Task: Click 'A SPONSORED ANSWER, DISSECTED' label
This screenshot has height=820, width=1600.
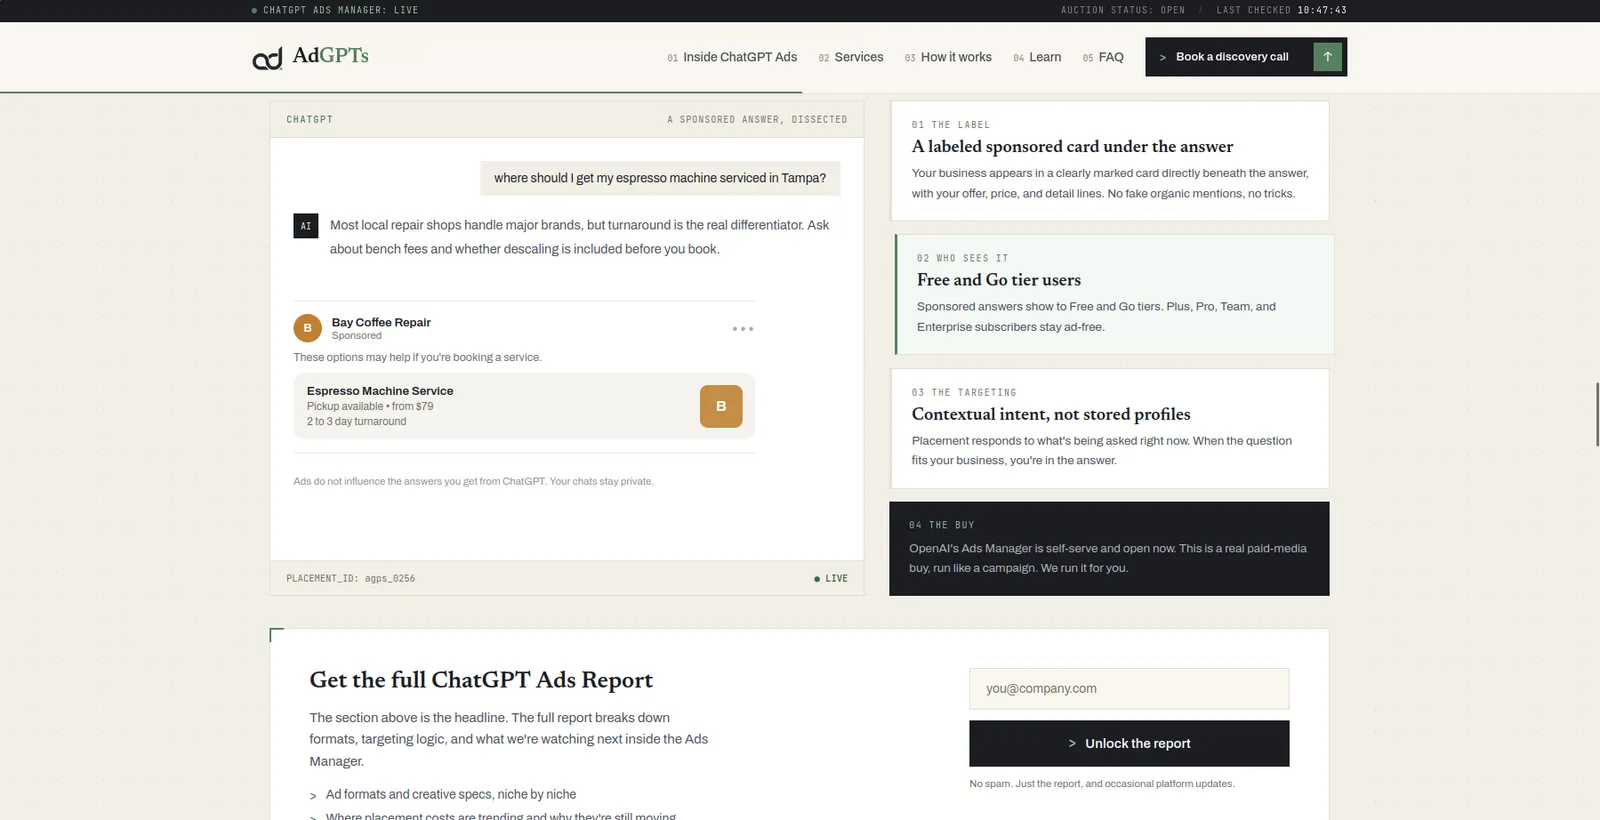Action: (x=757, y=120)
